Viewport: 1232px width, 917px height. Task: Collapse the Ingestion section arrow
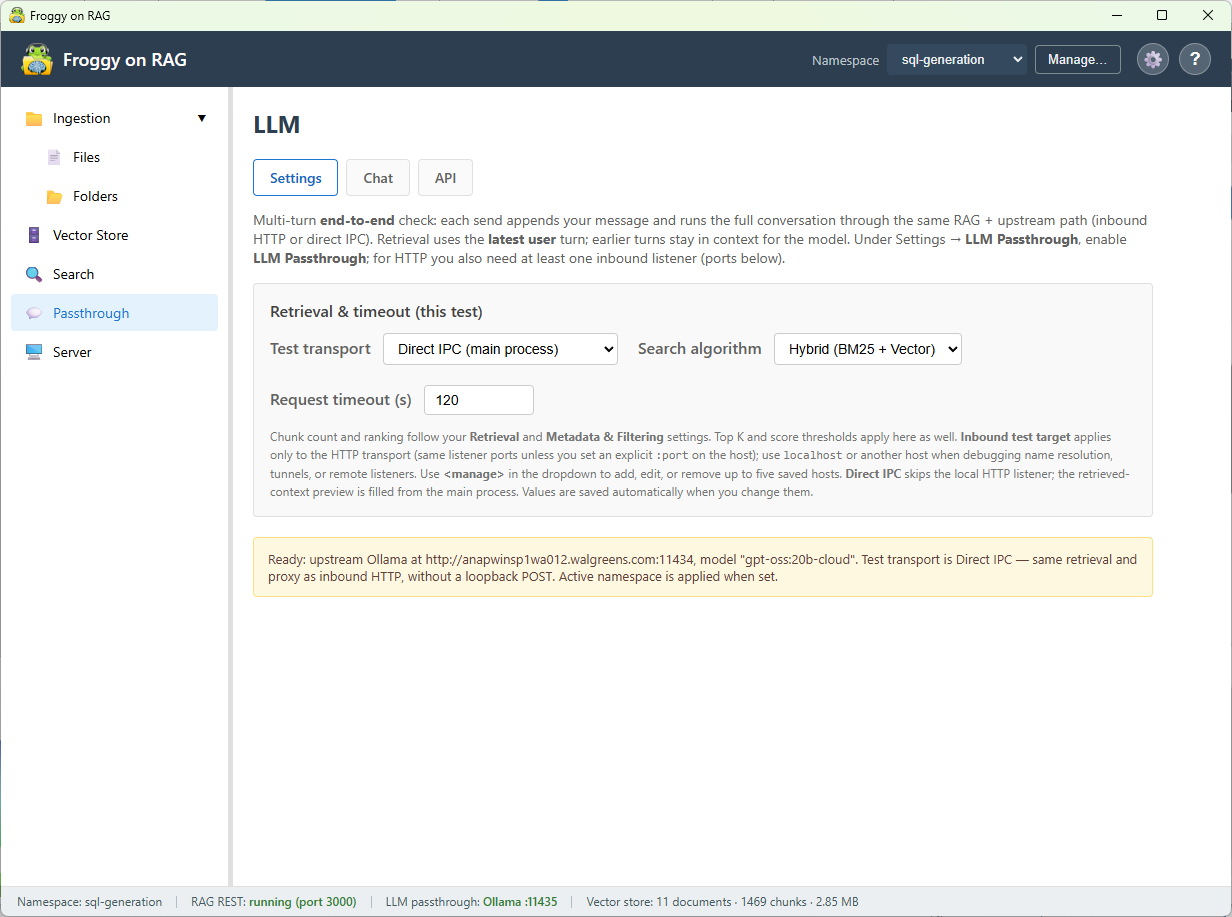(202, 118)
